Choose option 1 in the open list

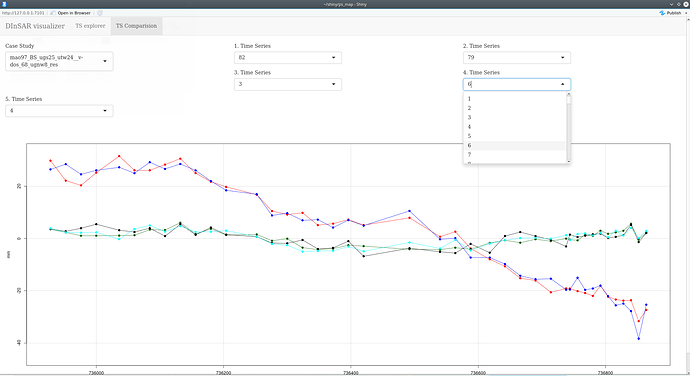514,99
